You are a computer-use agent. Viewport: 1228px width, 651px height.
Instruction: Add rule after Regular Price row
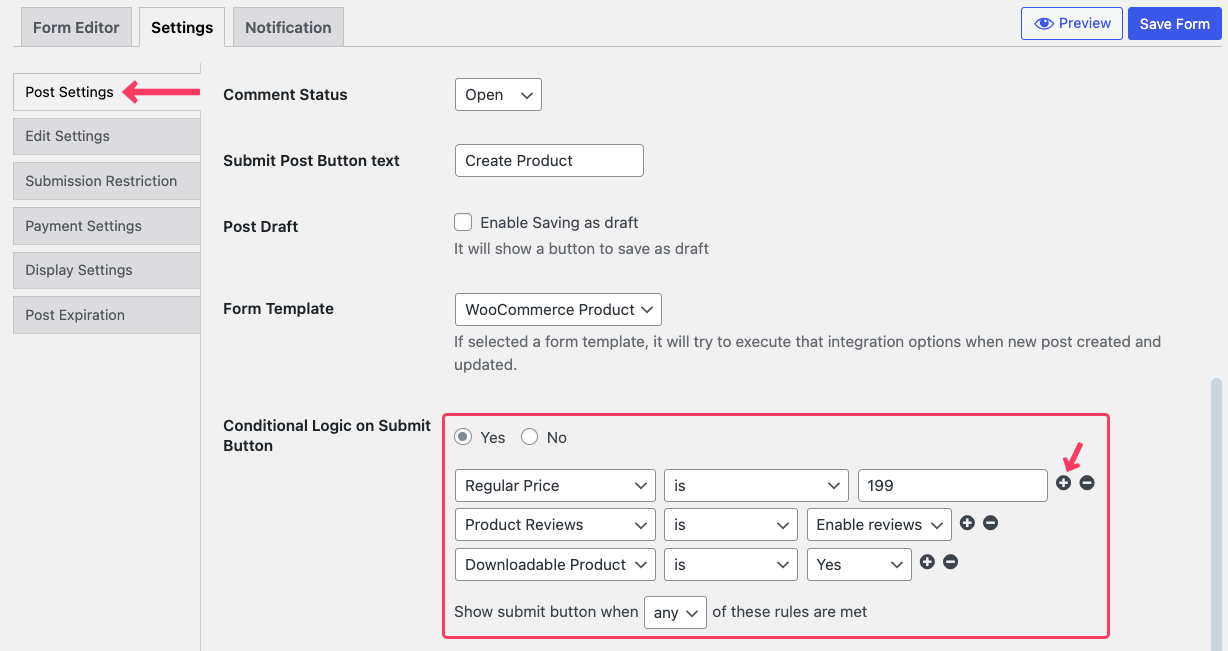point(1063,483)
